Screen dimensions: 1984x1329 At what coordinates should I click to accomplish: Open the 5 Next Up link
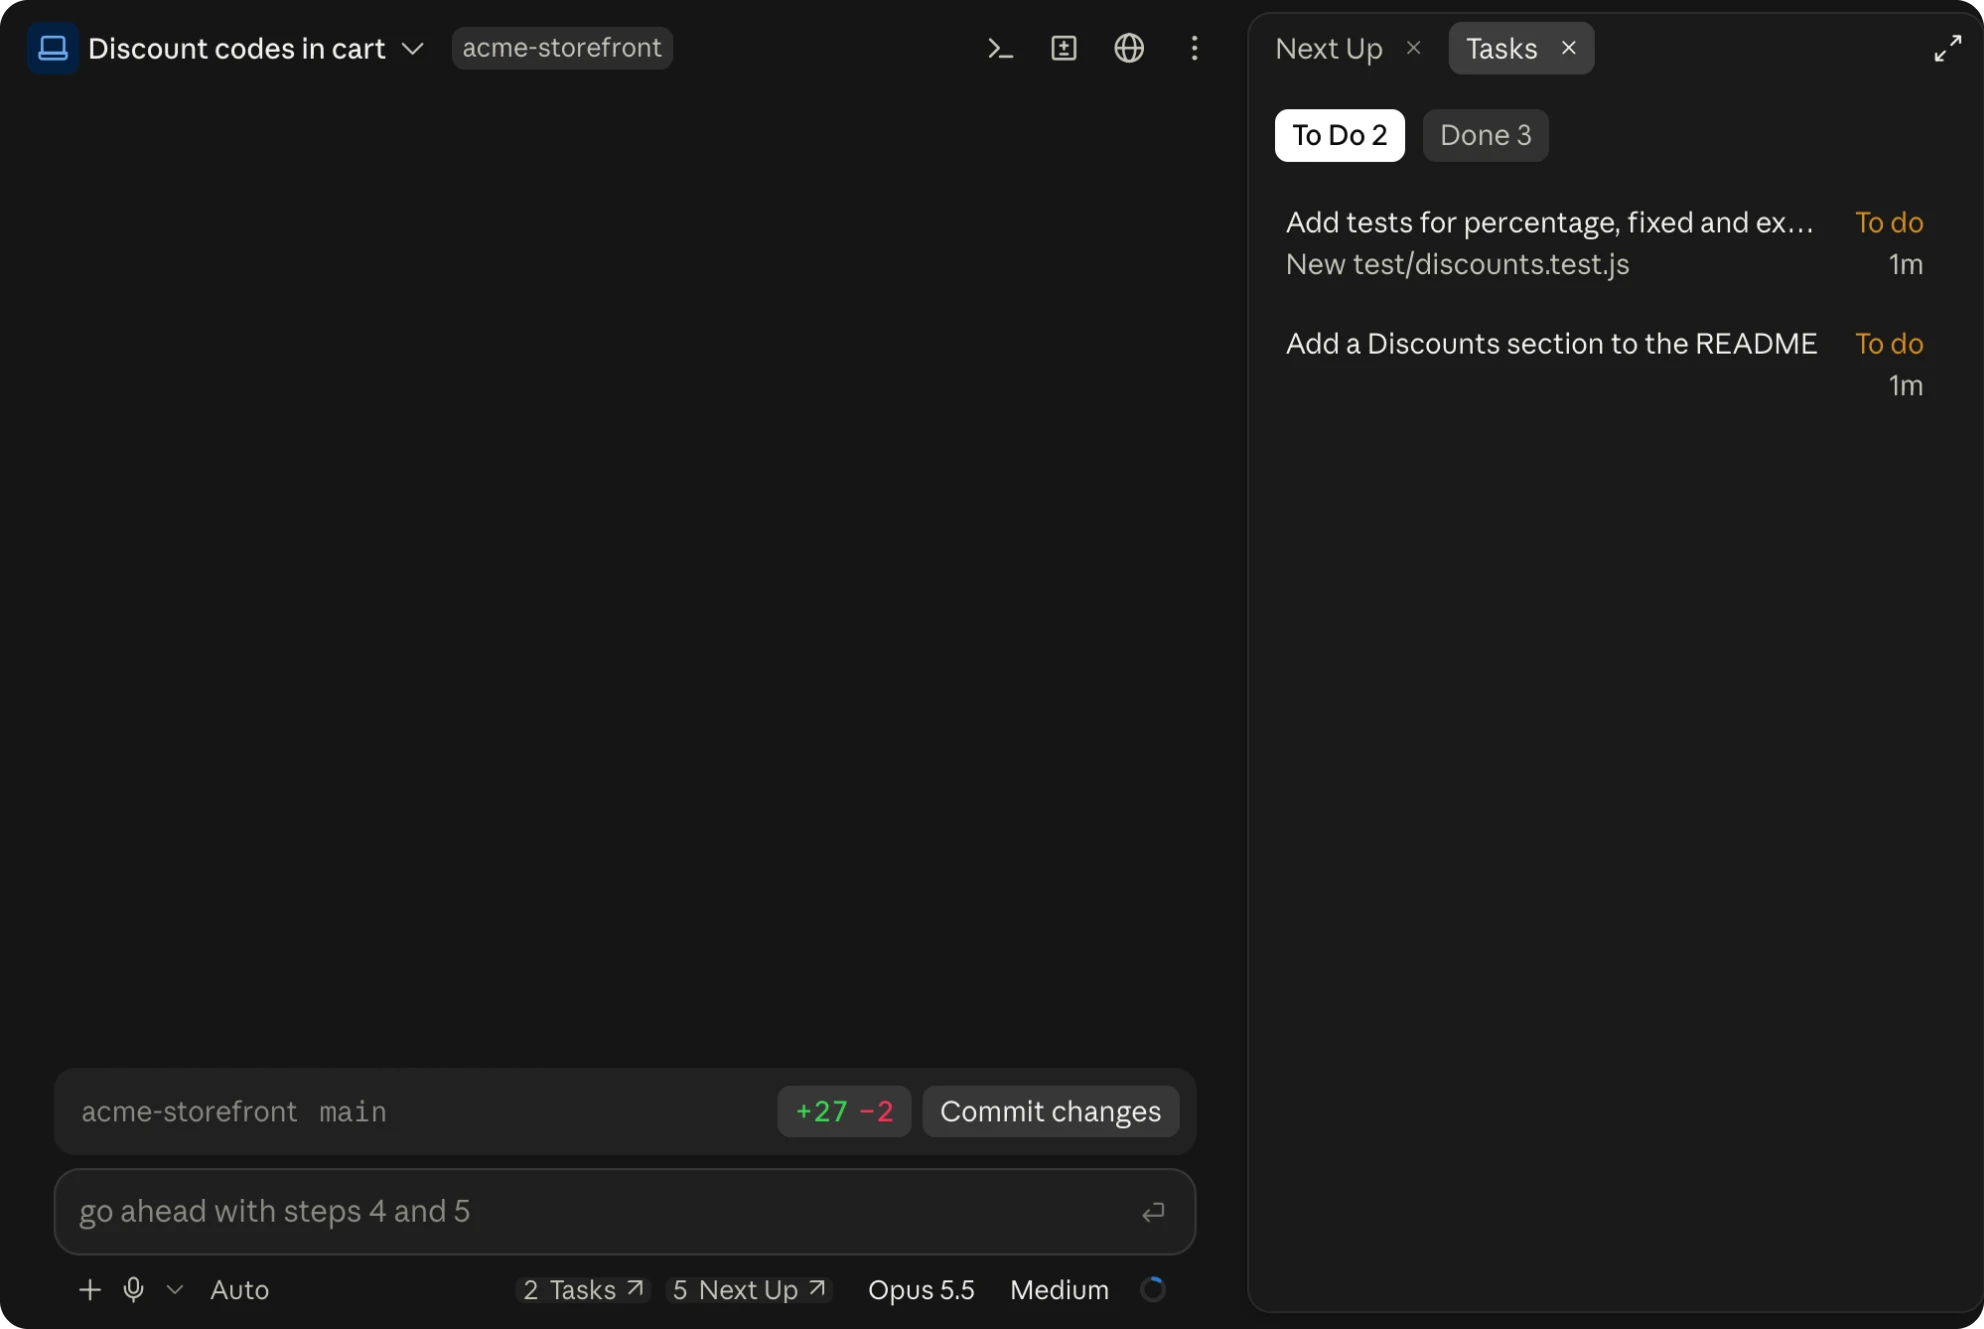point(749,1290)
